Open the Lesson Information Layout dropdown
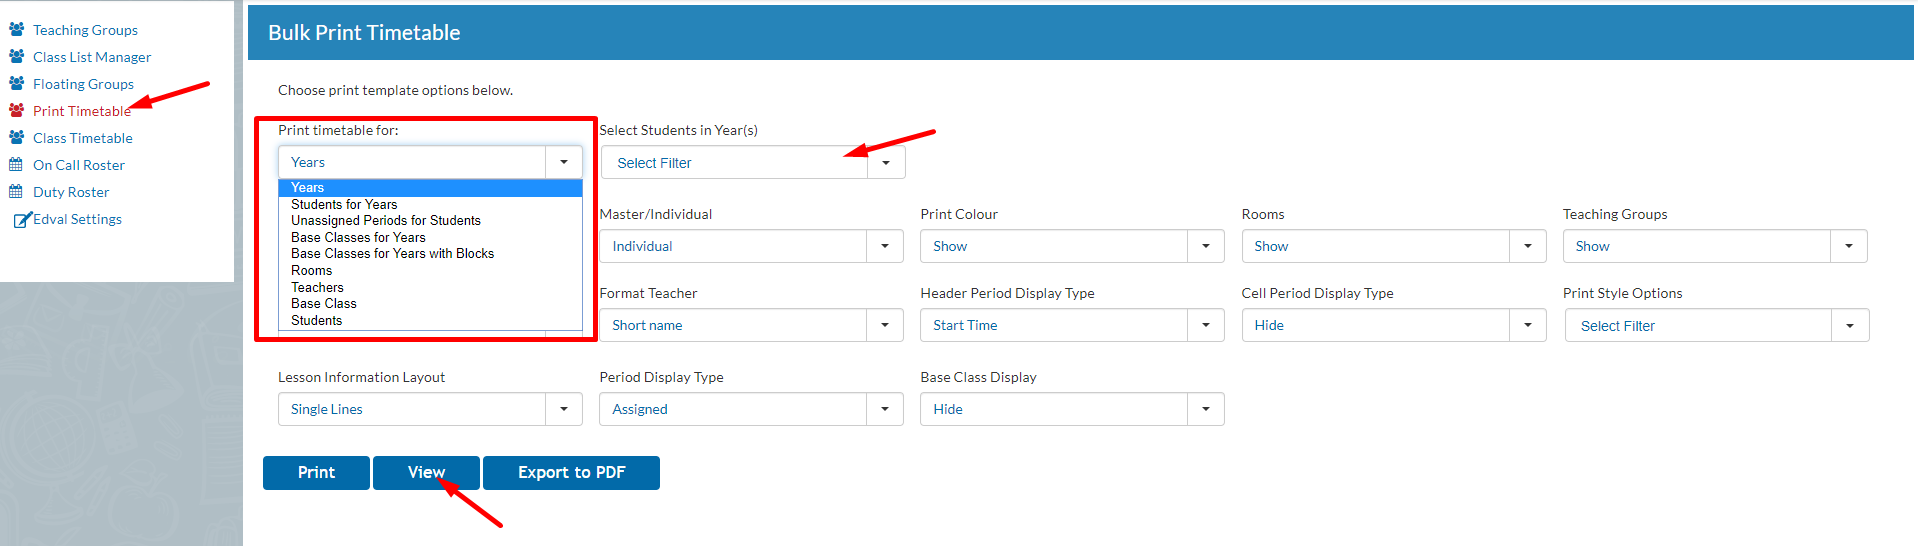The image size is (1918, 546). pyautogui.click(x=430, y=409)
